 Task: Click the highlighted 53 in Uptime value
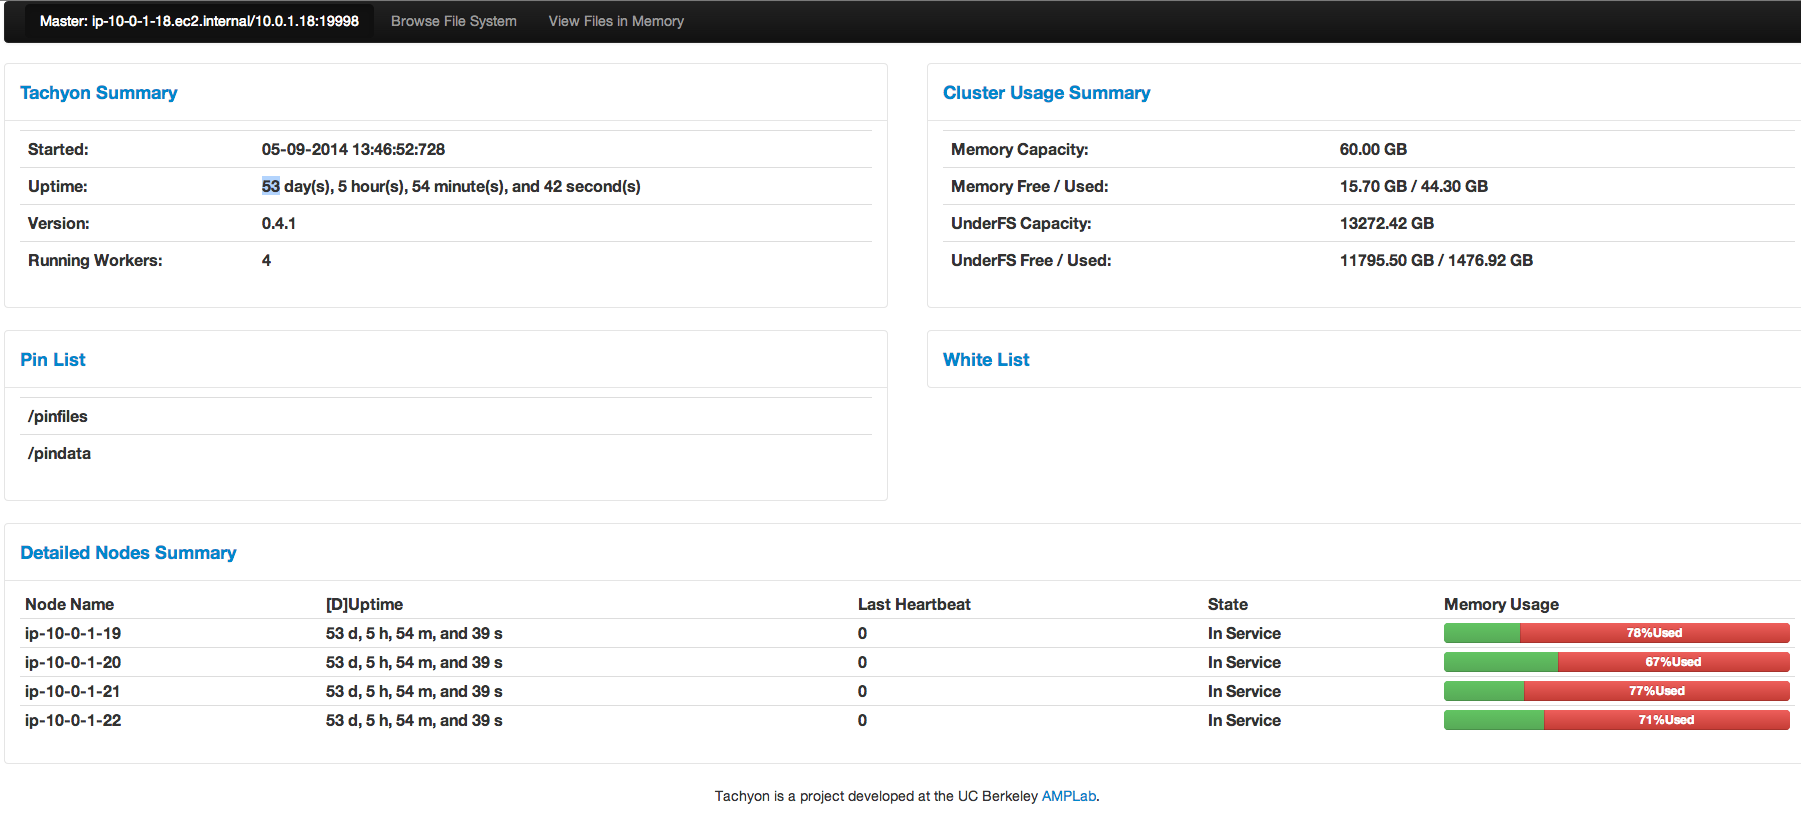click(271, 186)
